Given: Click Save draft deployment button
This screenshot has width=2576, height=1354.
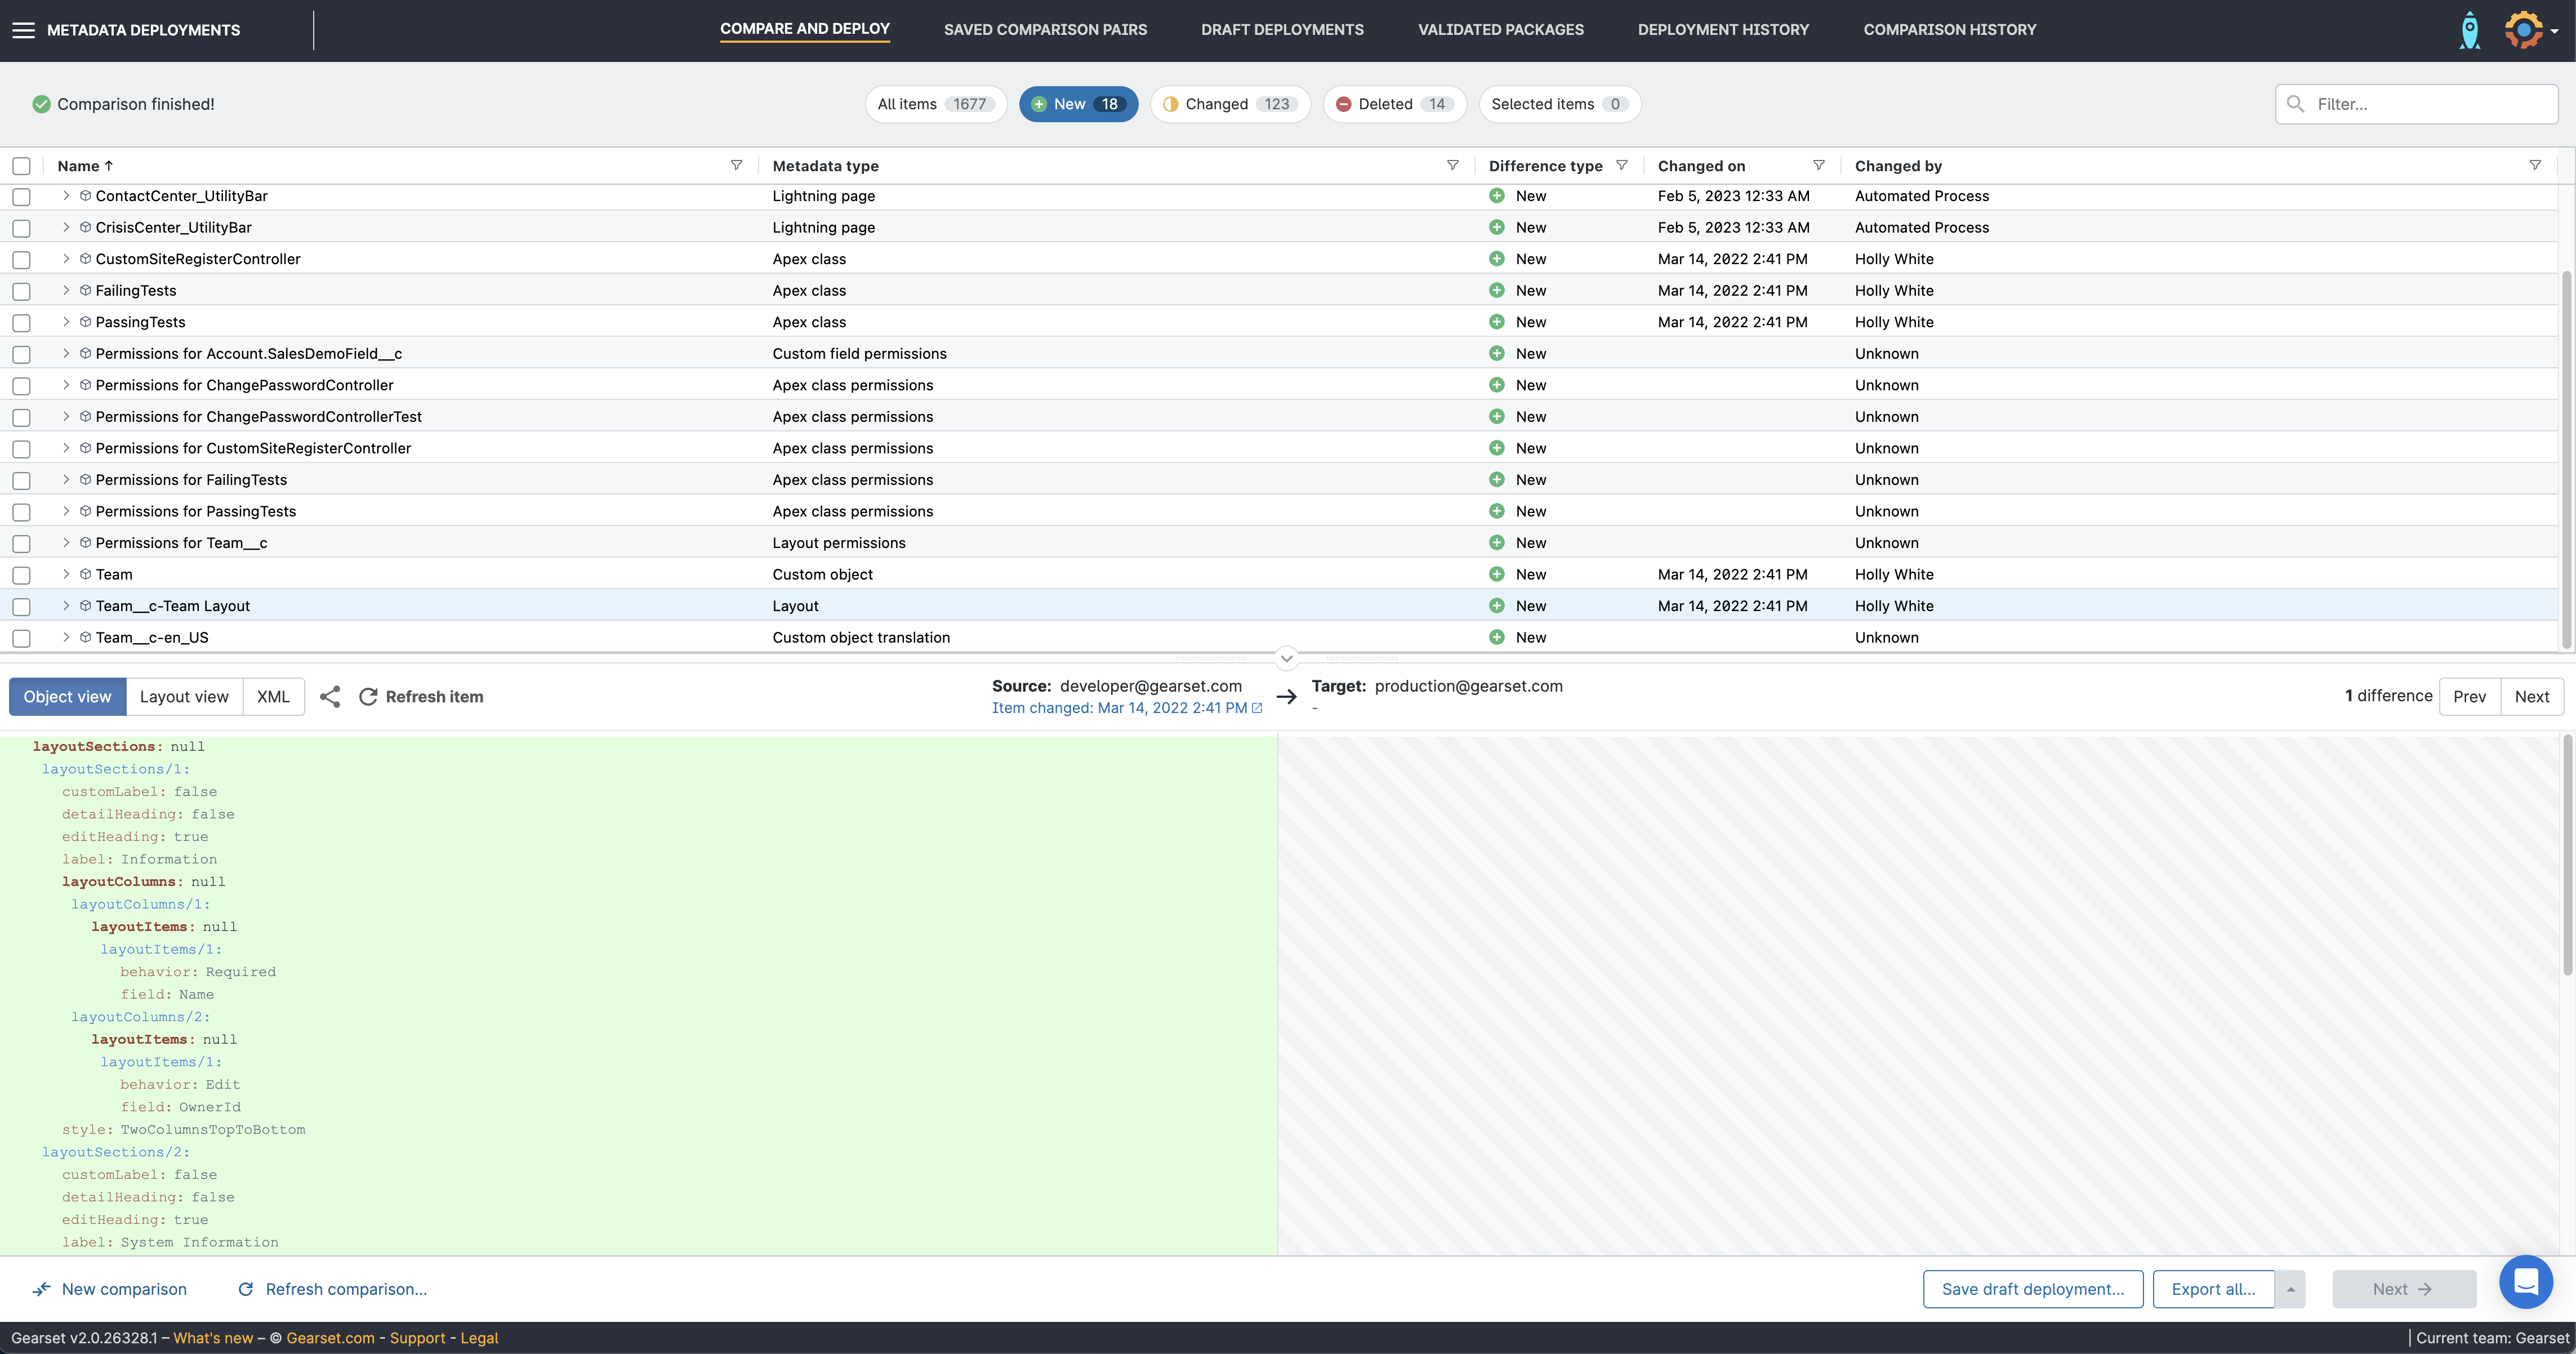Looking at the screenshot, I should pyautogui.click(x=2032, y=1289).
